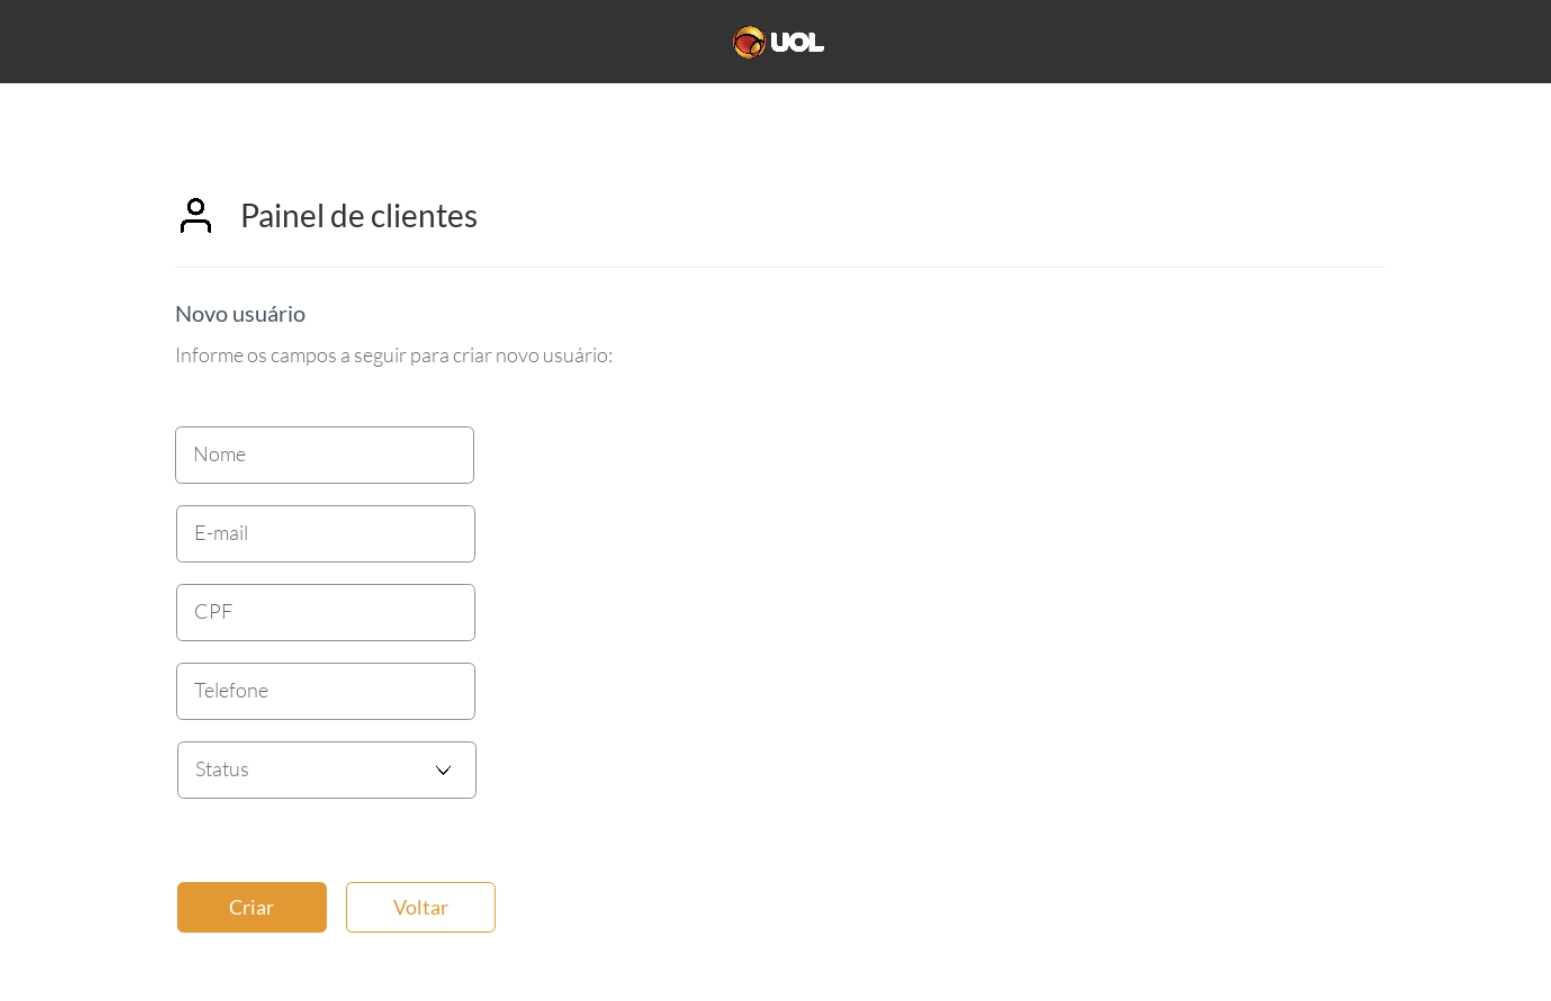The width and height of the screenshot is (1551, 1001).
Task: Click the Telefone placeholder text
Action: pyautogui.click(x=231, y=691)
